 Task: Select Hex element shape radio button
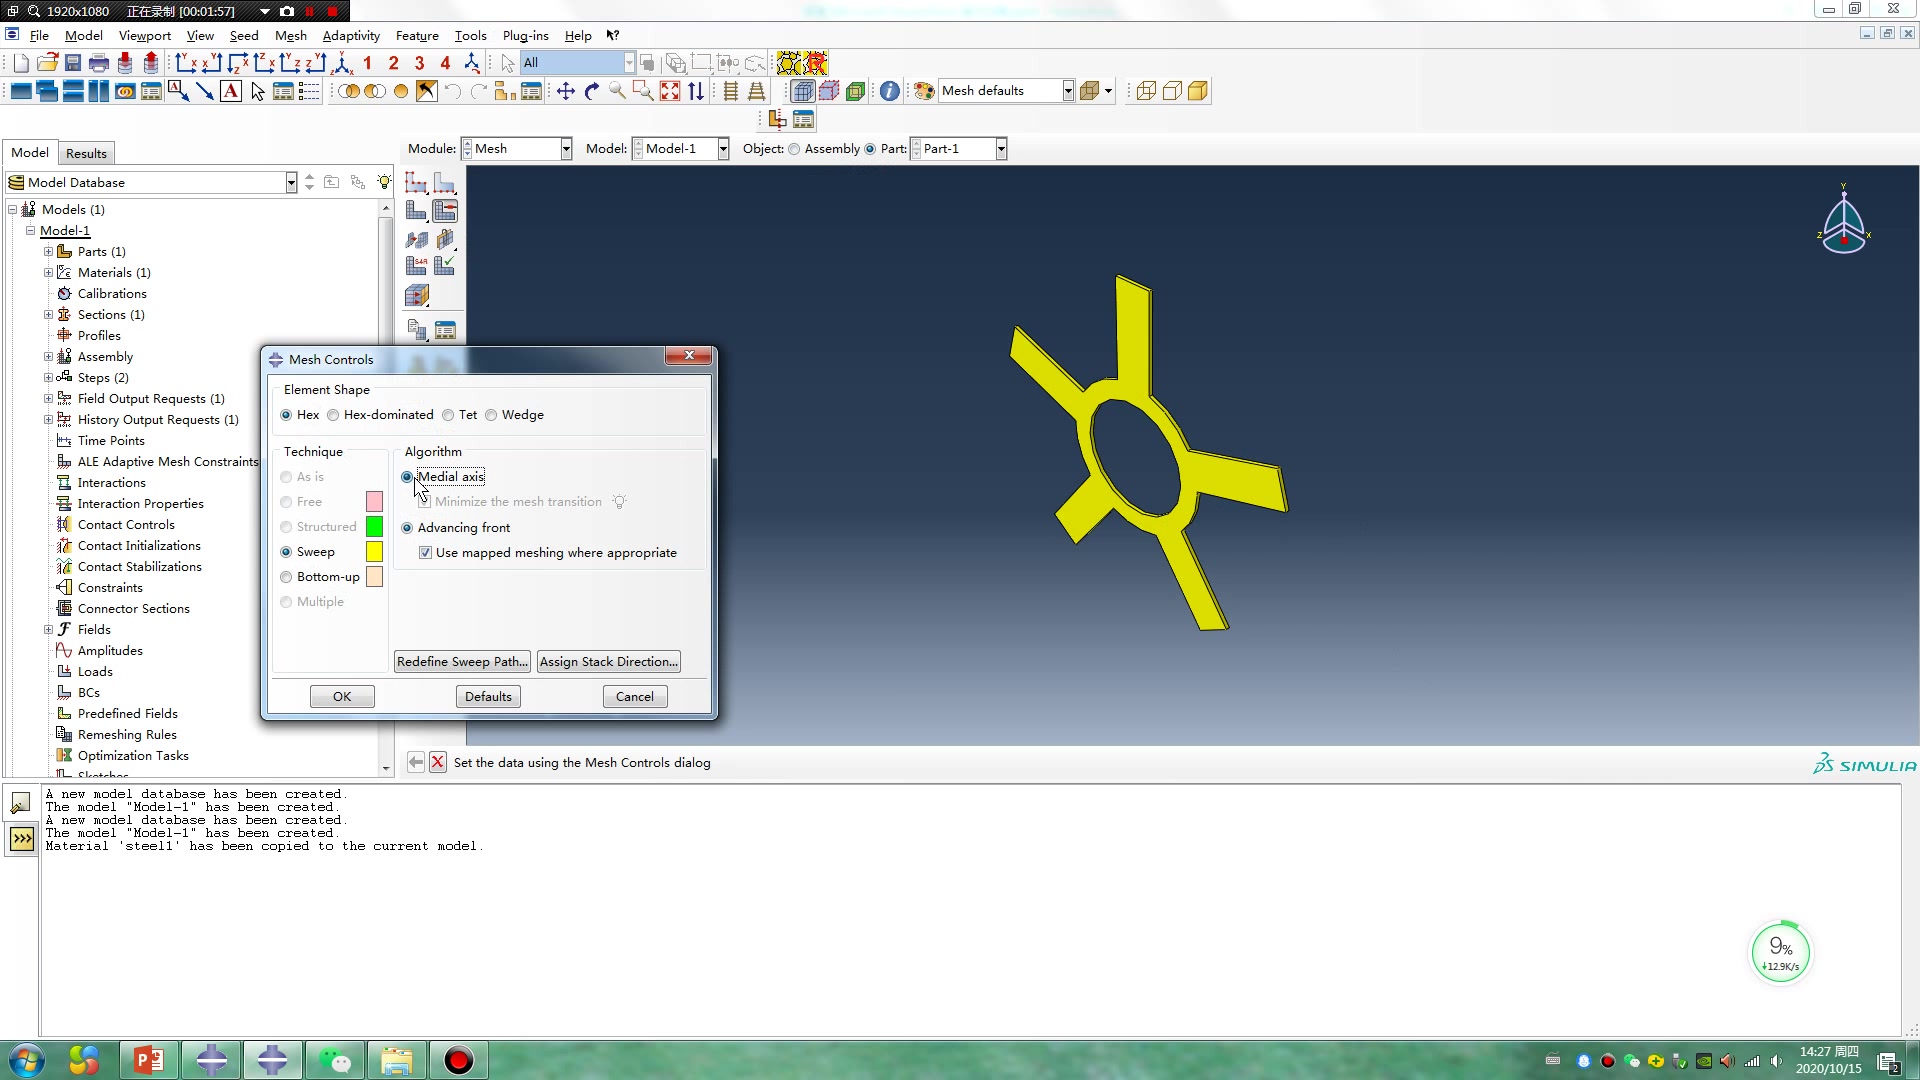click(287, 414)
